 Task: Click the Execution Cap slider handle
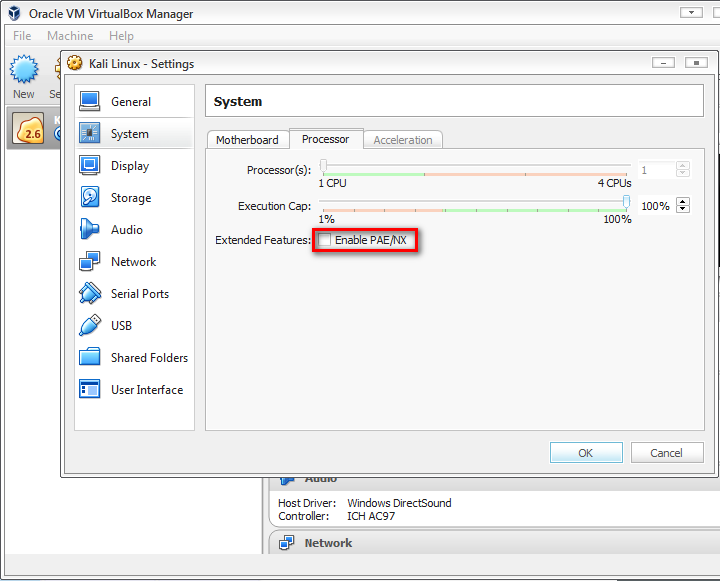click(x=627, y=203)
